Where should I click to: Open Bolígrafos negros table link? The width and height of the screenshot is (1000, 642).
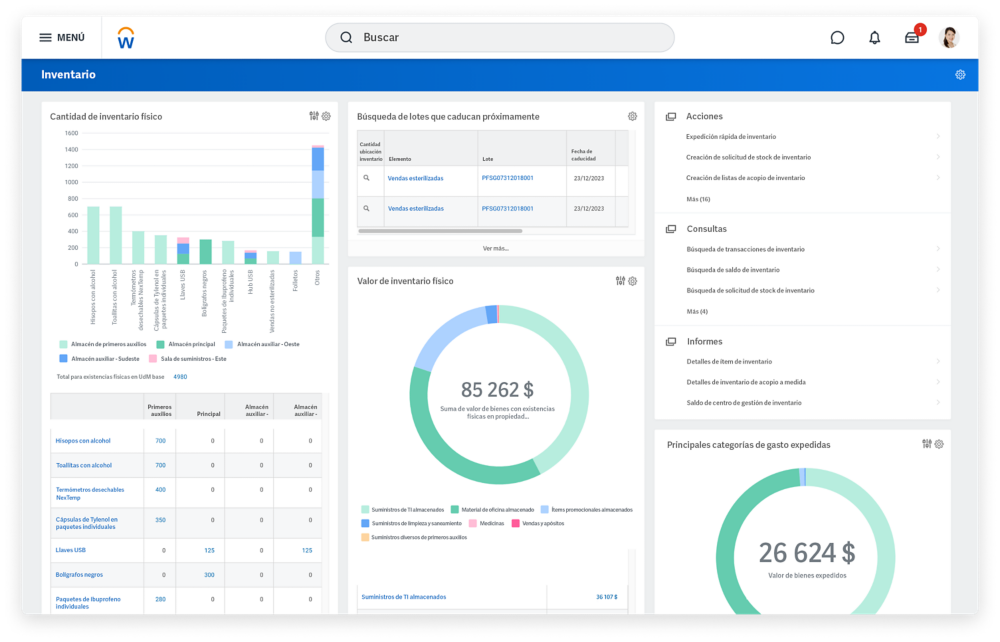[x=79, y=574]
